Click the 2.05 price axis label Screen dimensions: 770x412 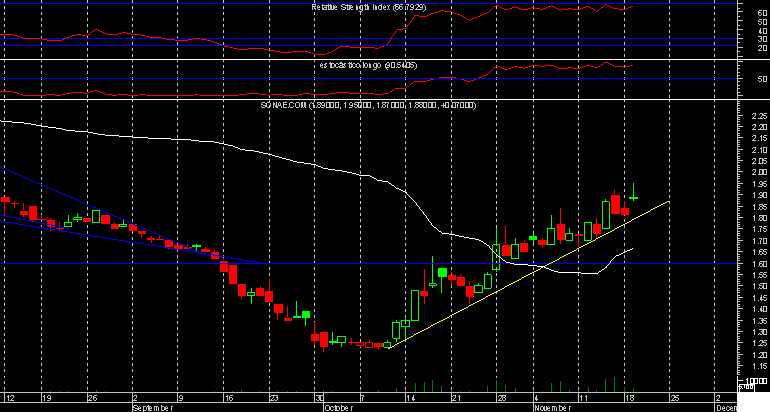759,162
